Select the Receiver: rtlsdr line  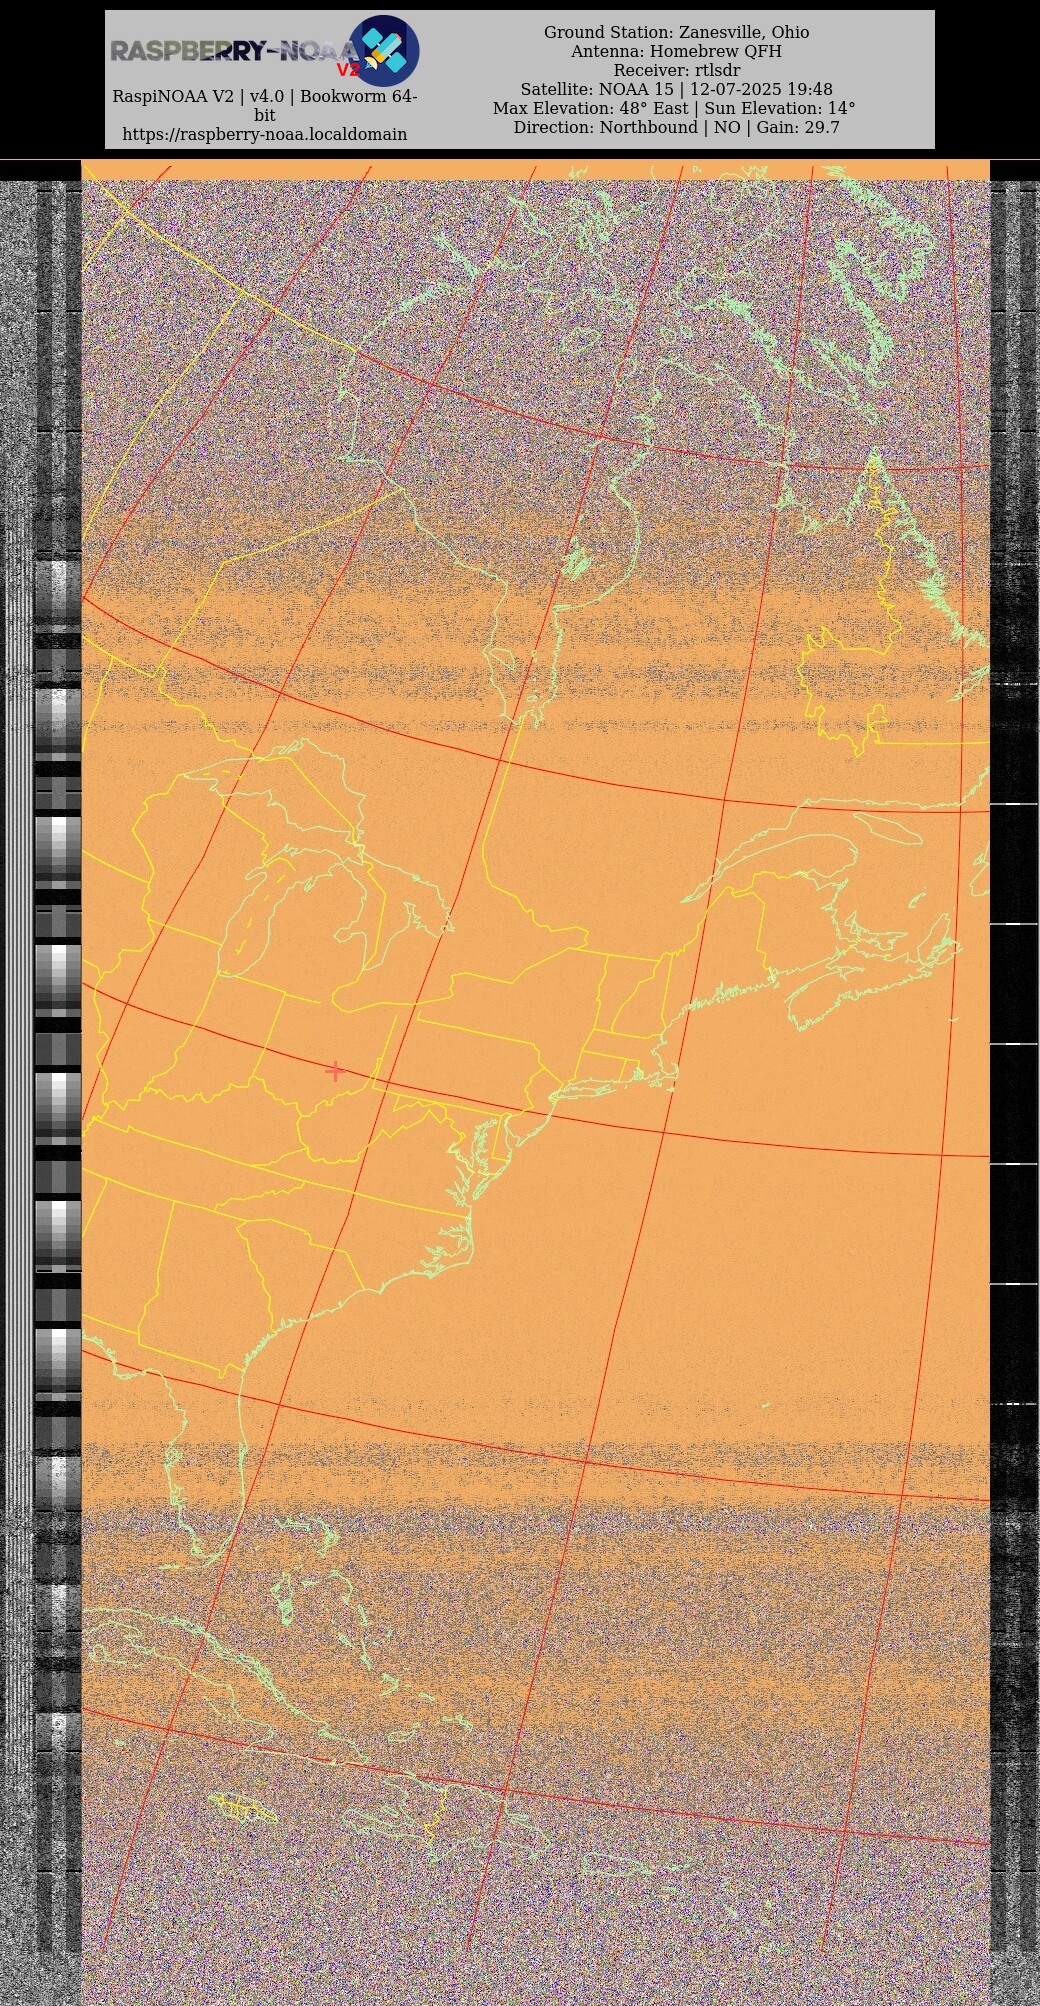(676, 71)
